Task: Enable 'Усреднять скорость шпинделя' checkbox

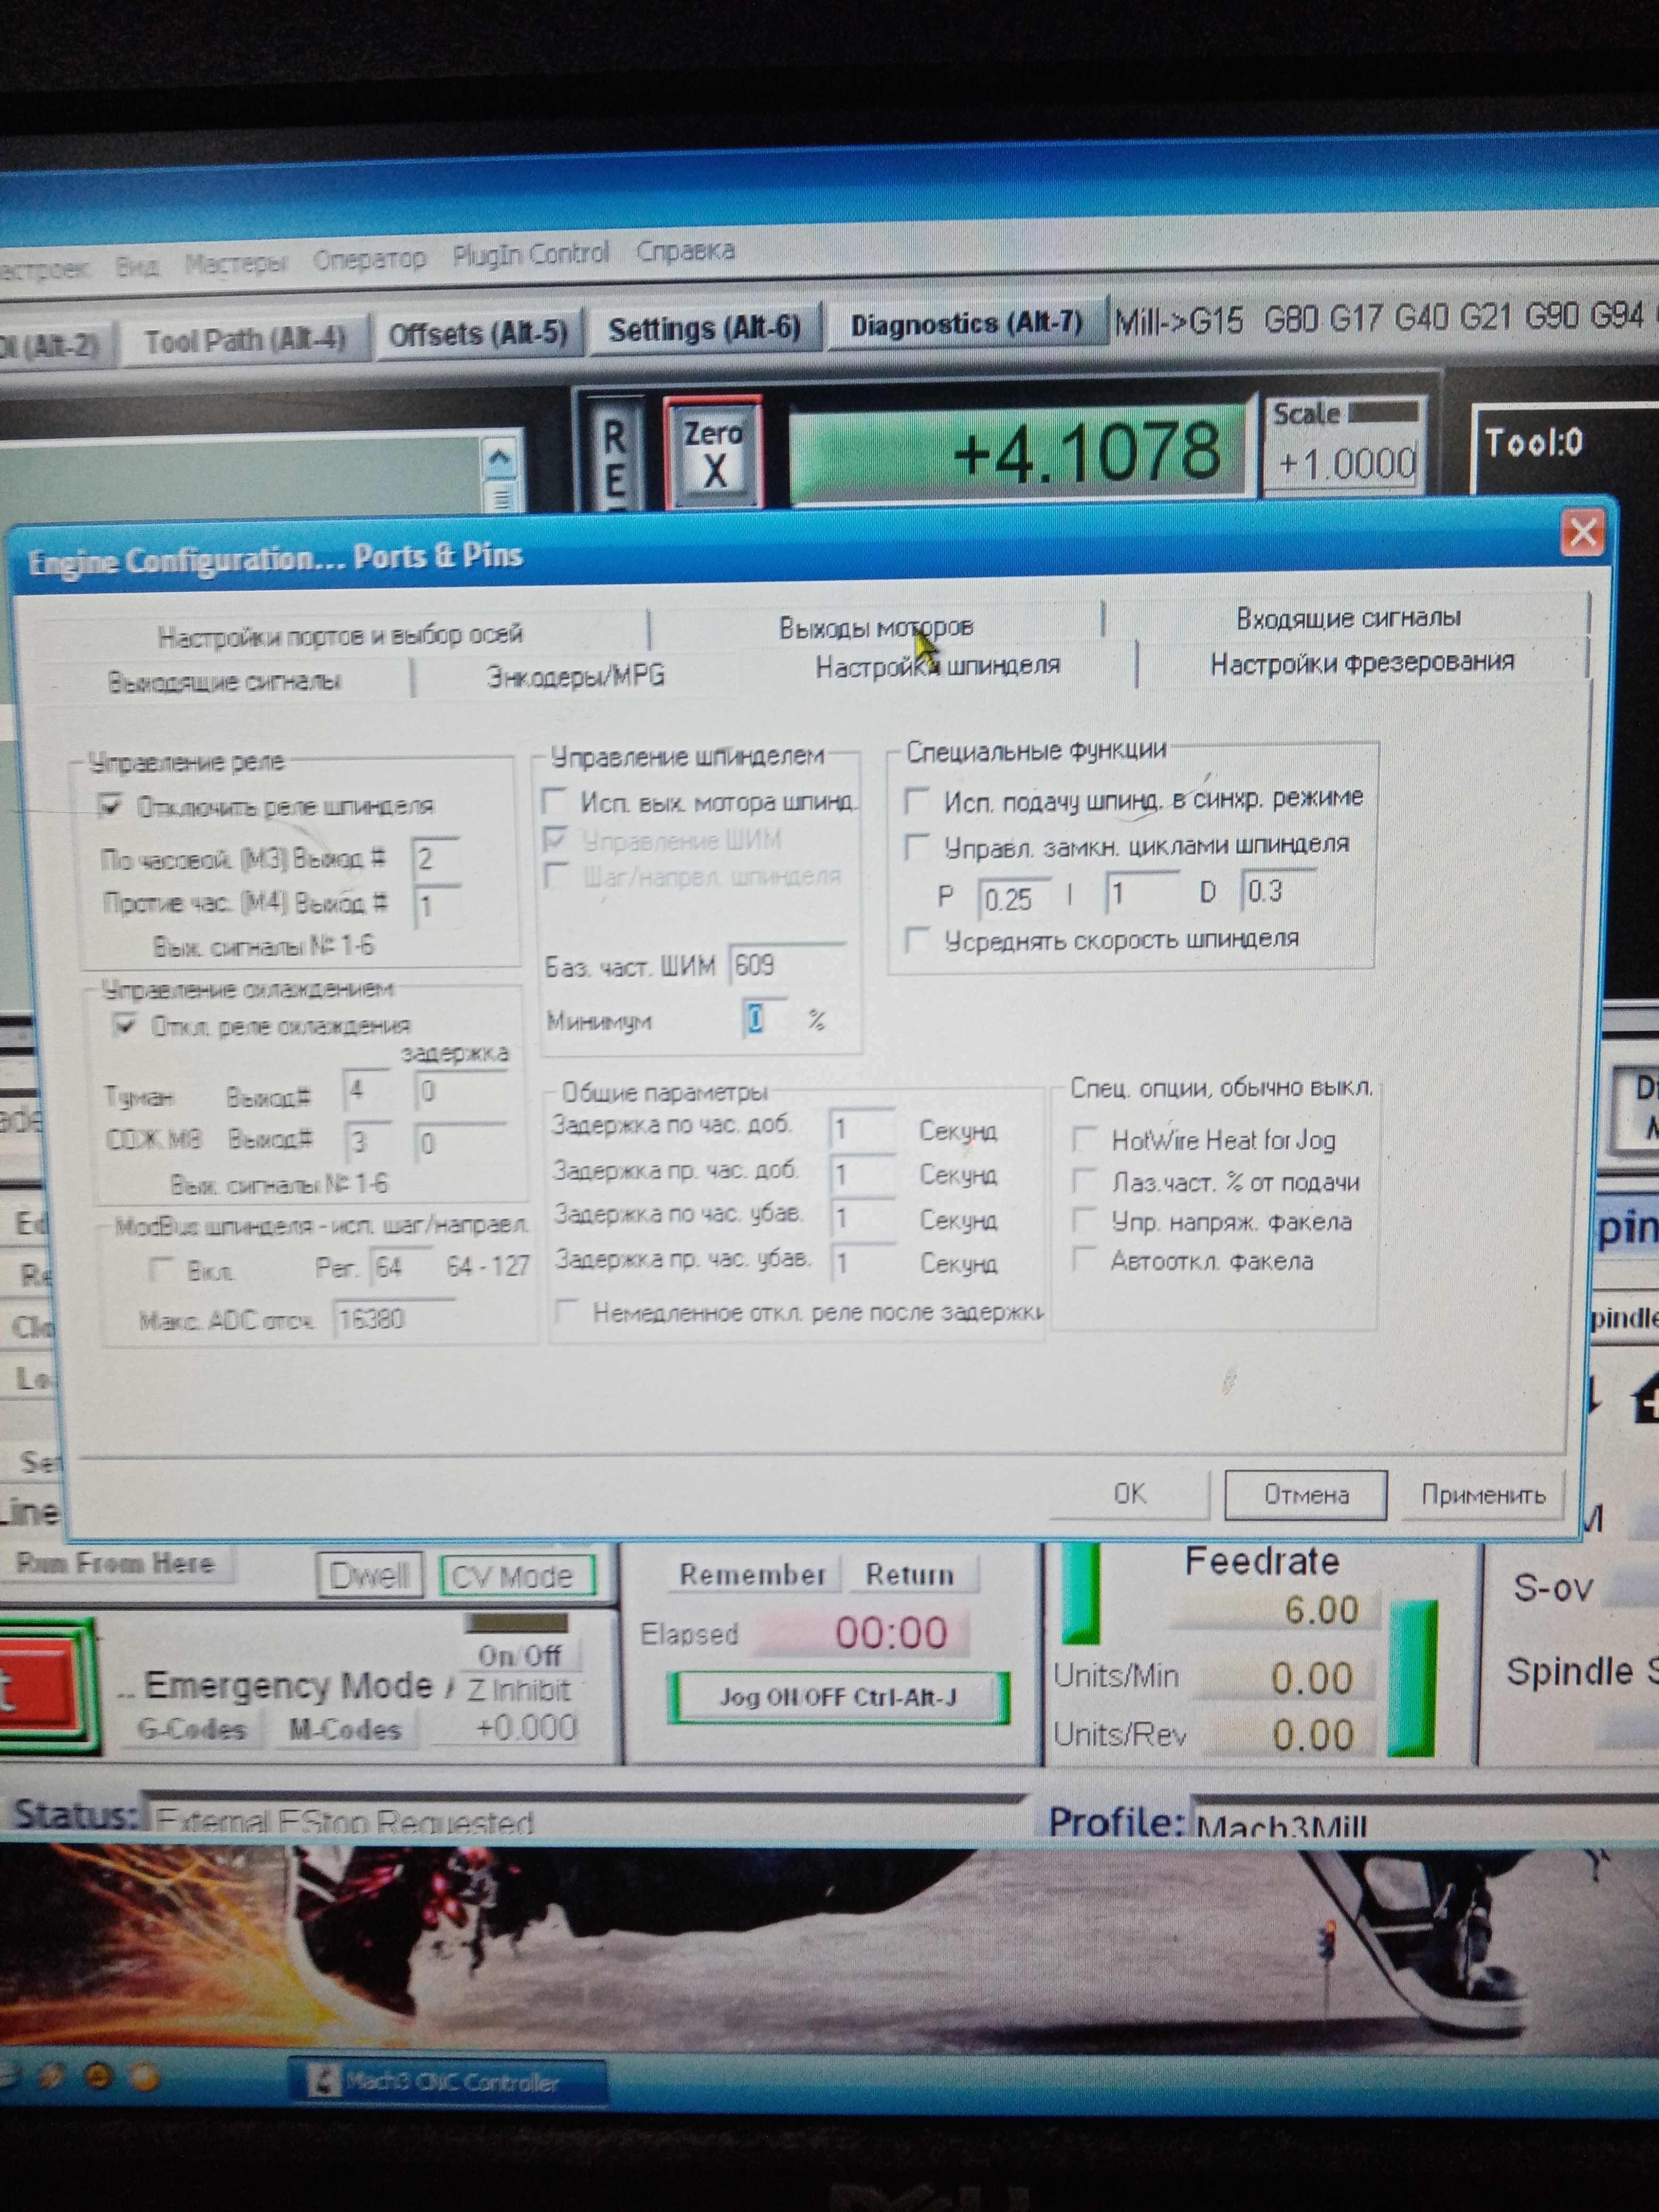Action: (916, 940)
